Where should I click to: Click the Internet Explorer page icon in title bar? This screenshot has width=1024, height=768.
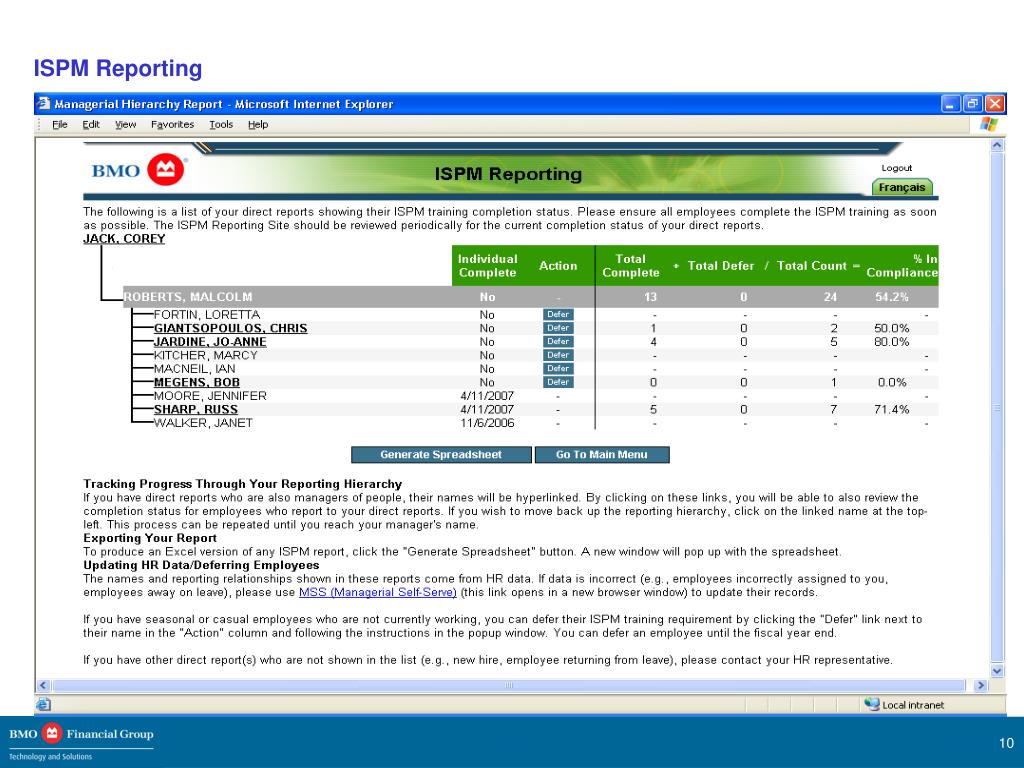(x=44, y=103)
